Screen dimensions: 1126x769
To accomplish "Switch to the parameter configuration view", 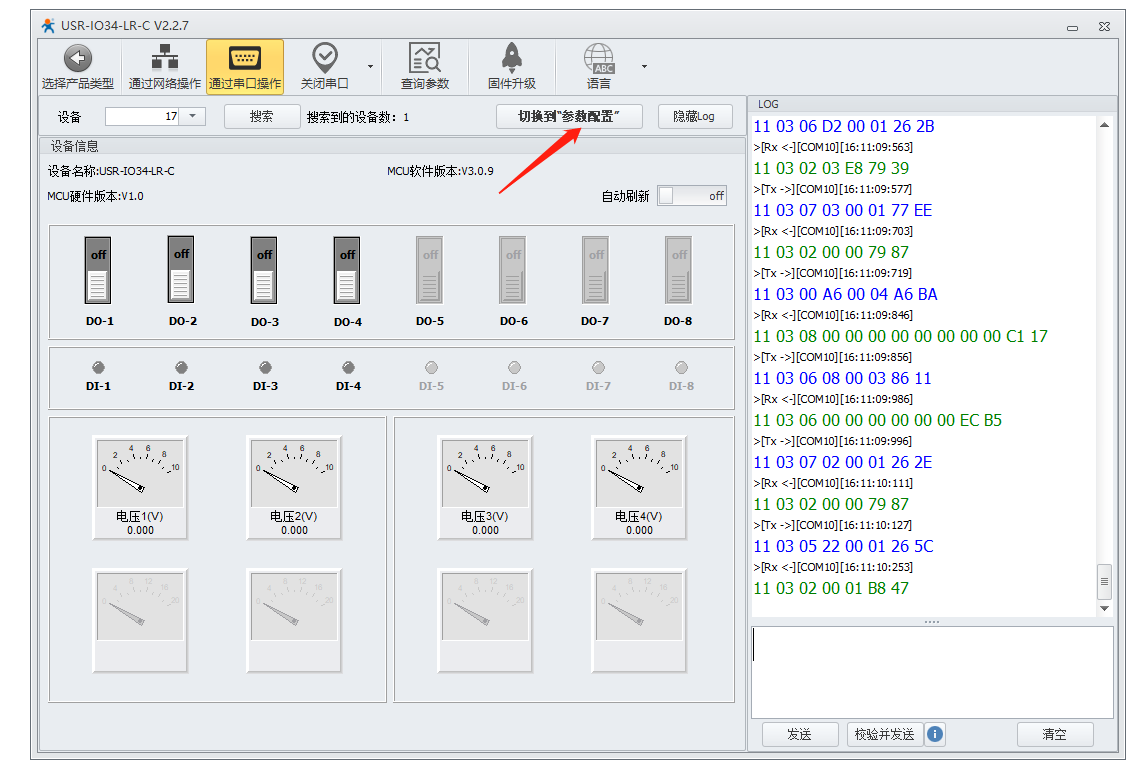I will [568, 116].
